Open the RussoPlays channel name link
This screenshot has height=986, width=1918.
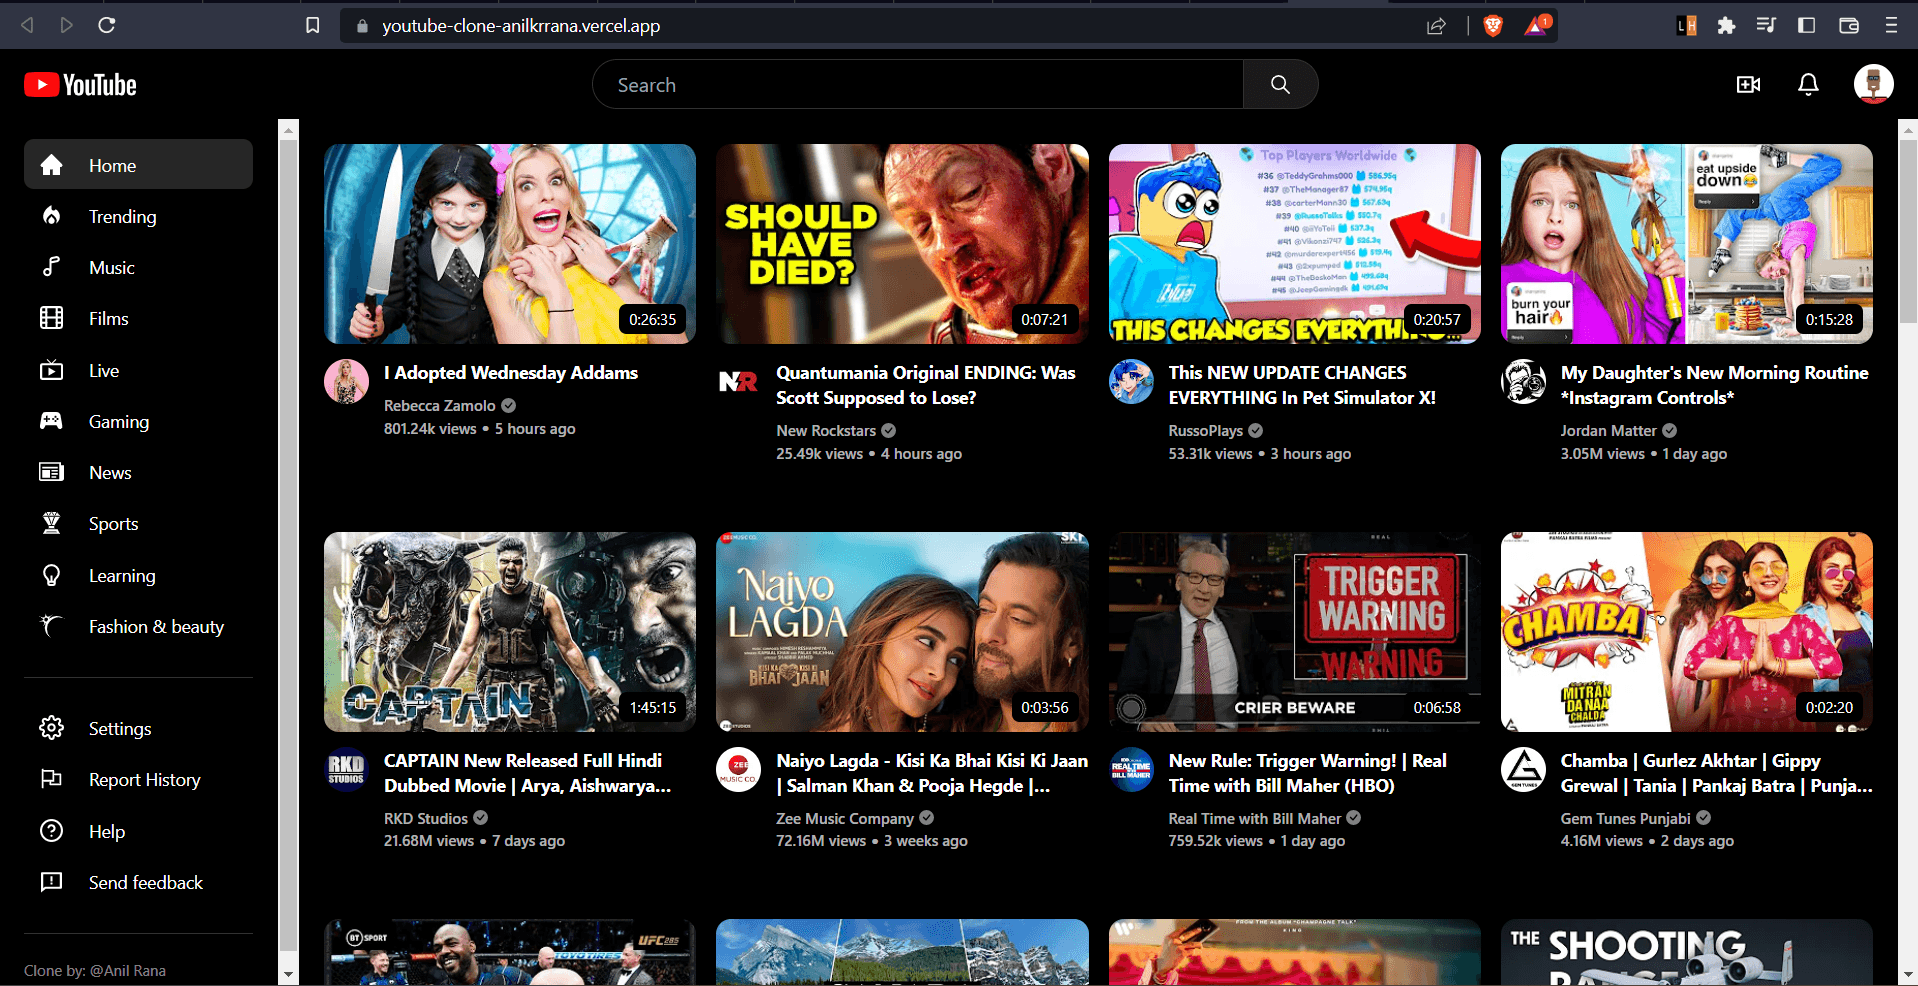[x=1206, y=430]
